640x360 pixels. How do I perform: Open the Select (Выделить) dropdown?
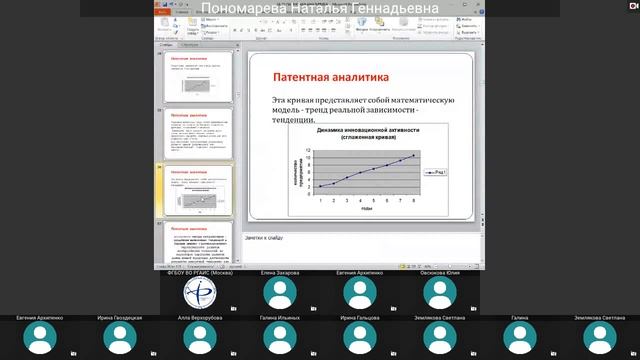(x=468, y=32)
